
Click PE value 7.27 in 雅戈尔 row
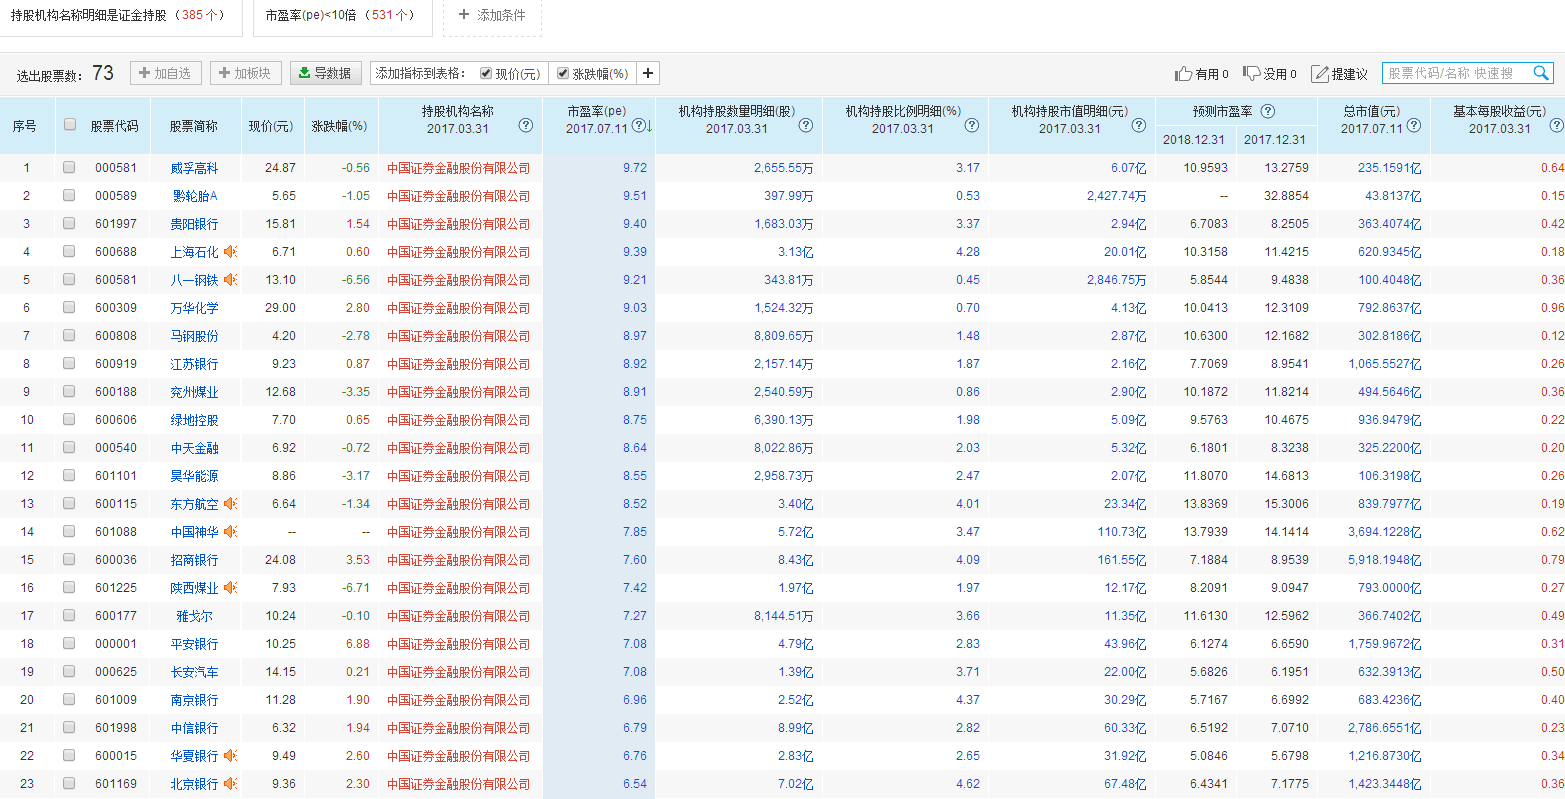coord(635,616)
